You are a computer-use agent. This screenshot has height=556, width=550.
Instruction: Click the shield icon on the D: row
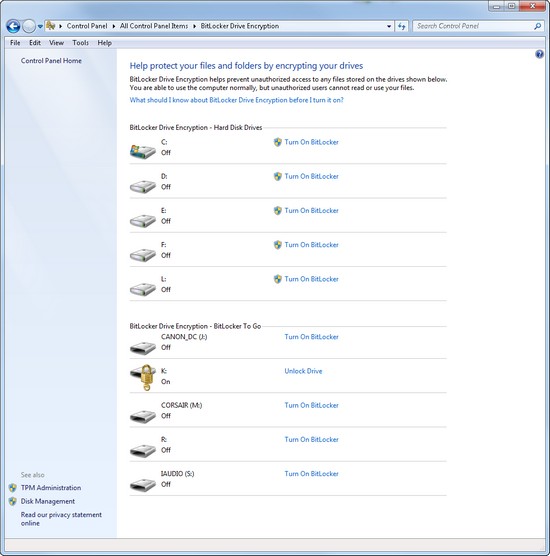tap(278, 176)
